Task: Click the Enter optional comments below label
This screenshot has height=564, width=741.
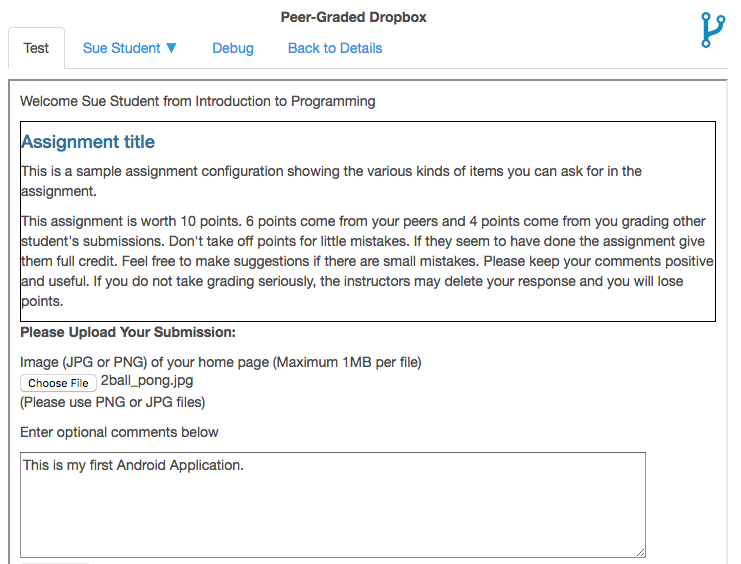Action: pyautogui.click(x=119, y=432)
